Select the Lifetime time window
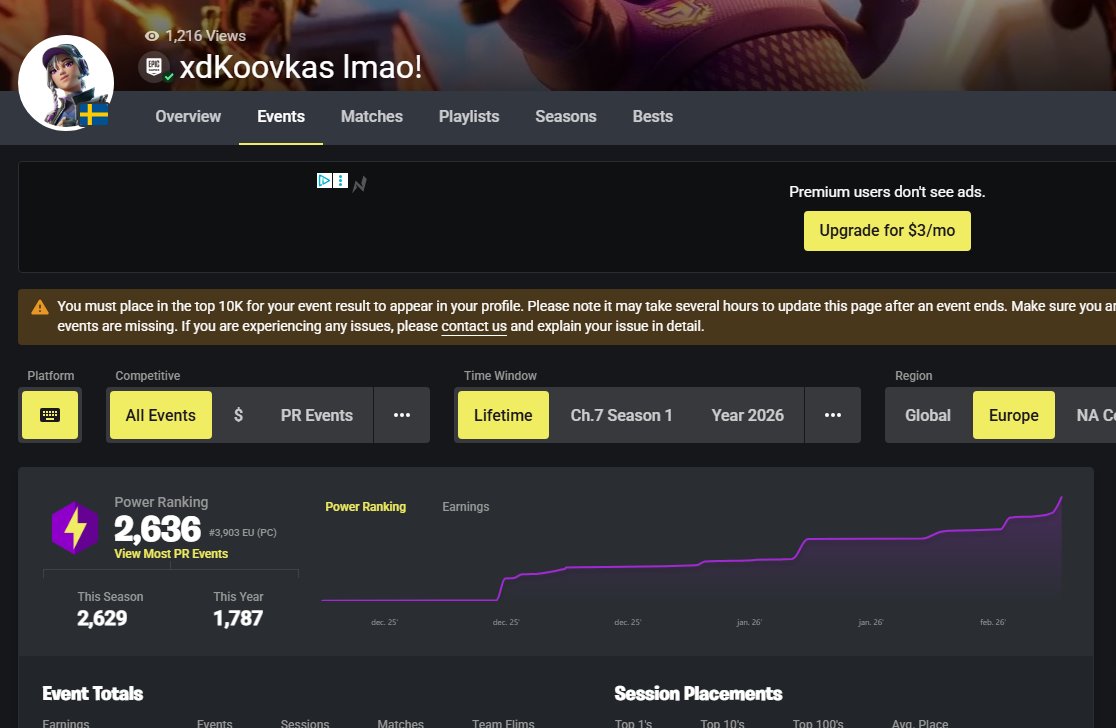The width and height of the screenshot is (1116, 728). [x=503, y=415]
